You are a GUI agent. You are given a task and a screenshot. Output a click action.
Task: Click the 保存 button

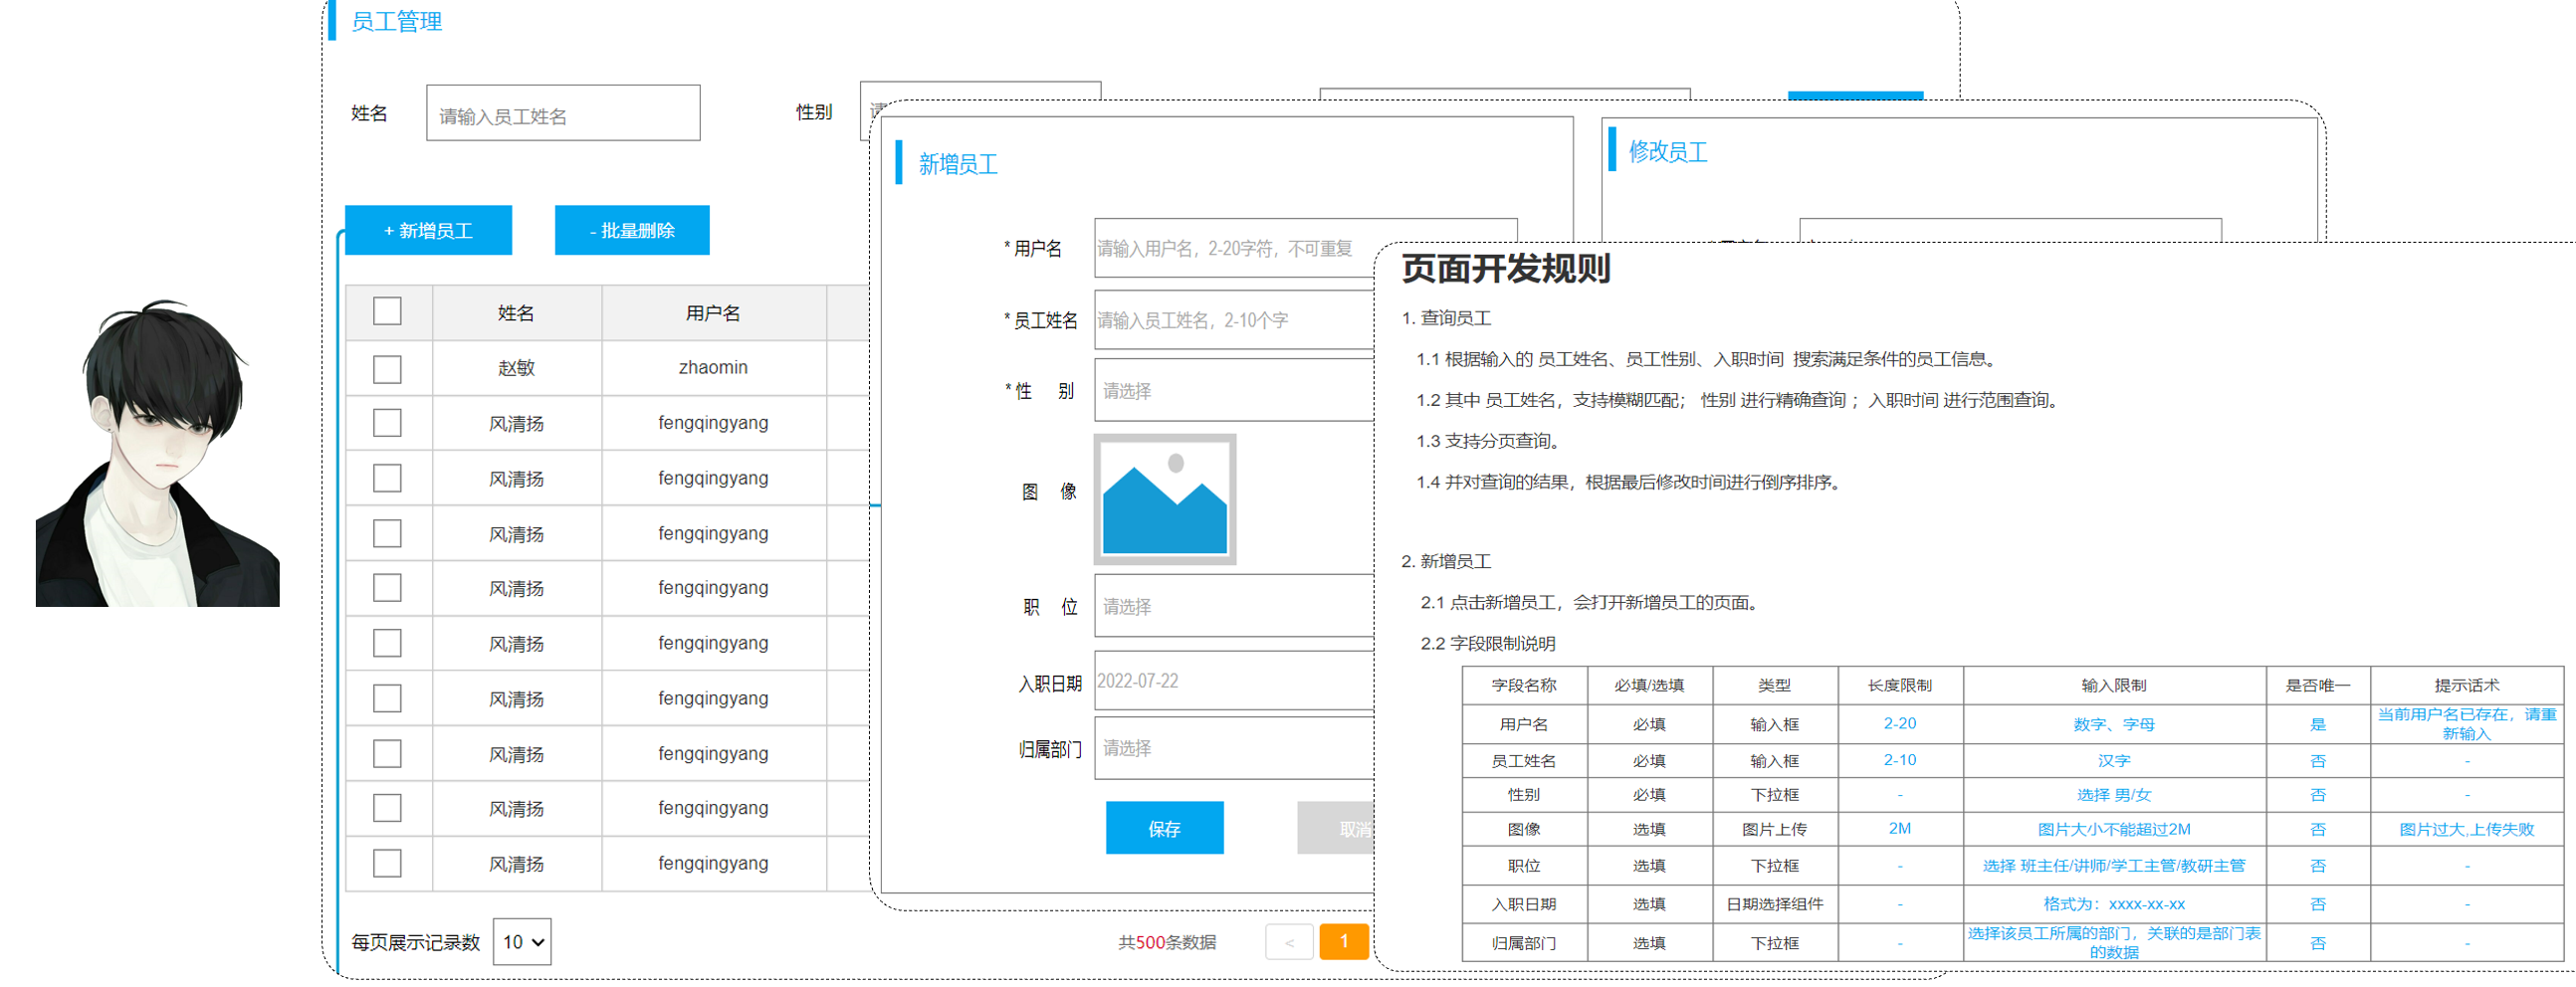[x=1165, y=828]
